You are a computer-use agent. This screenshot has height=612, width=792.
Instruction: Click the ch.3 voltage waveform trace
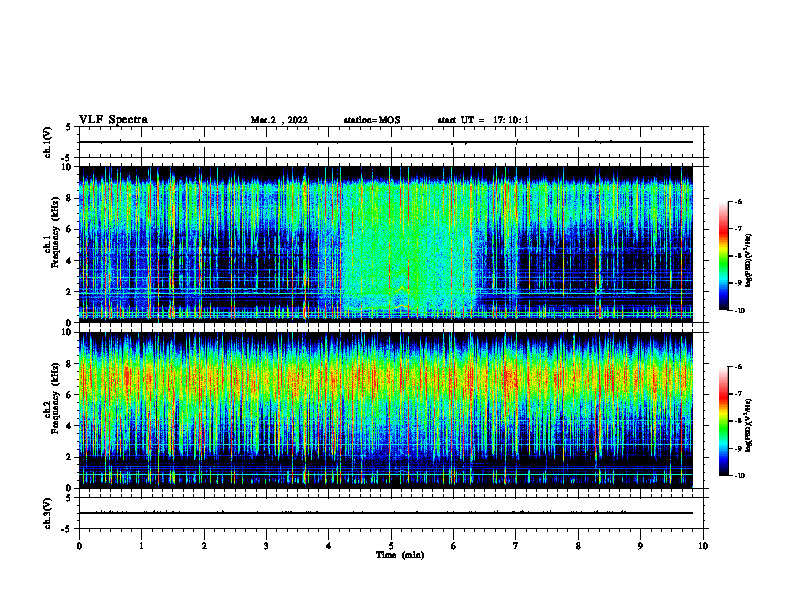[386, 513]
